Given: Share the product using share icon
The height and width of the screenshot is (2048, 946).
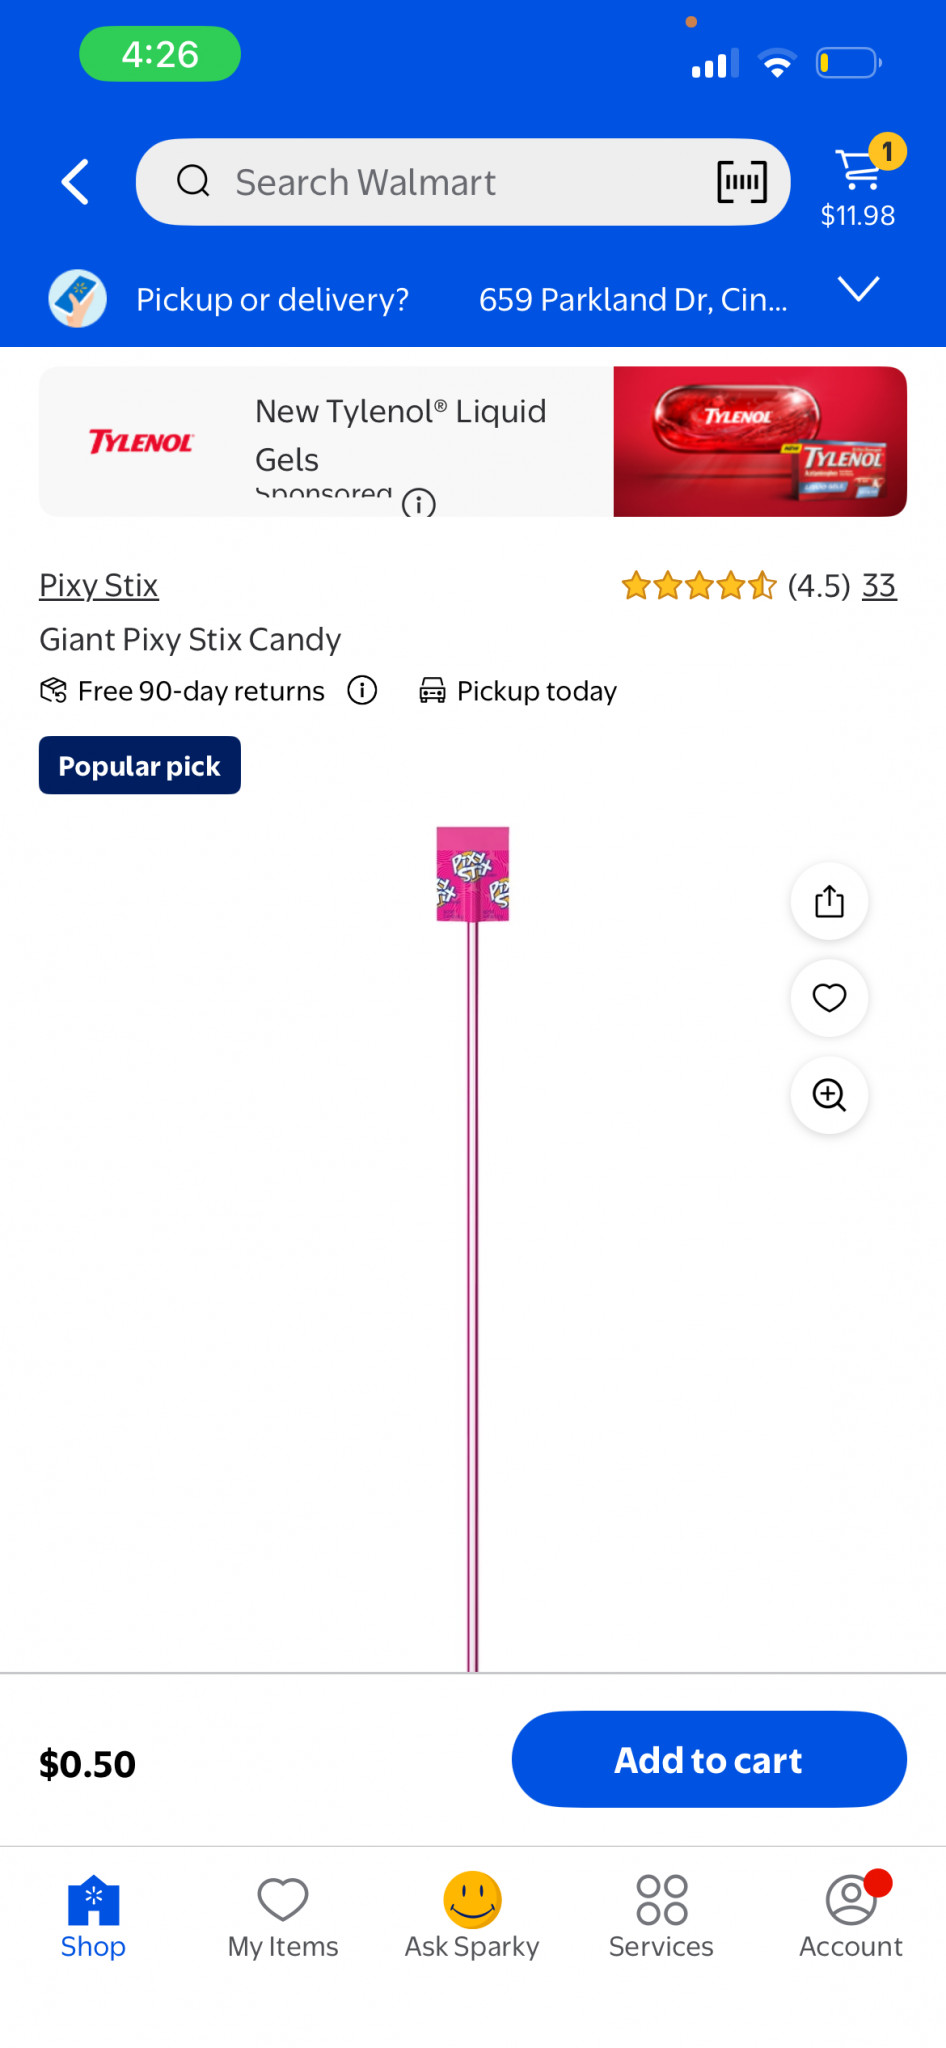Looking at the screenshot, I should click(829, 901).
